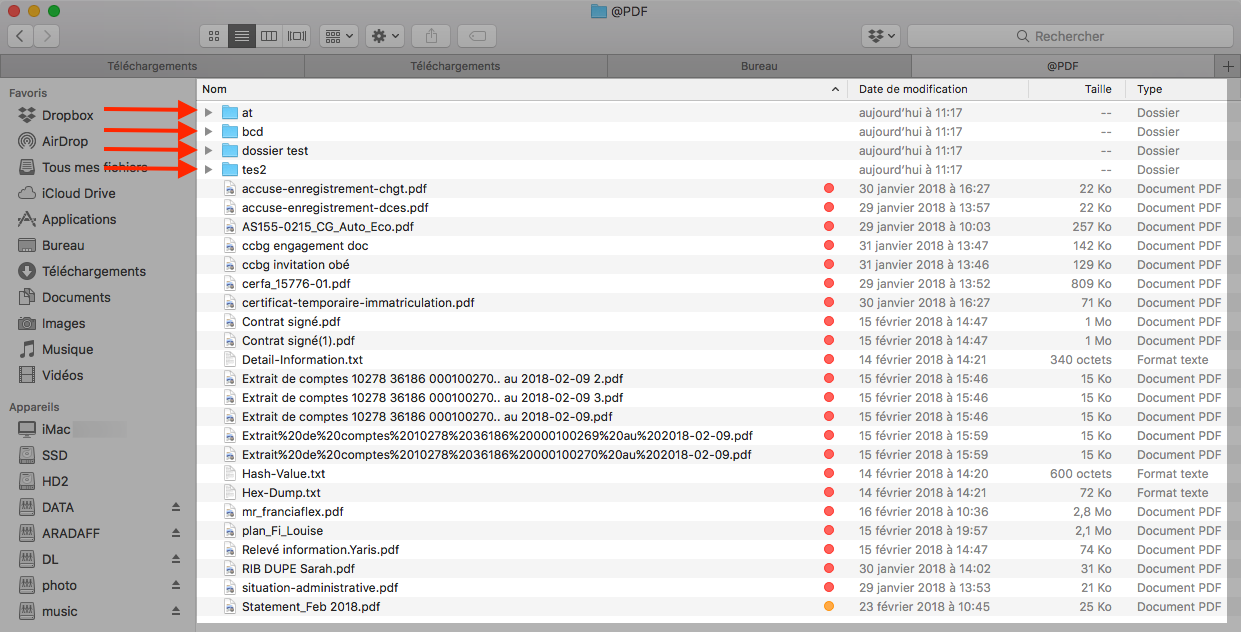Image resolution: width=1241 pixels, height=632 pixels.
Task: Sort by the Nom column header
Action: coord(522,89)
